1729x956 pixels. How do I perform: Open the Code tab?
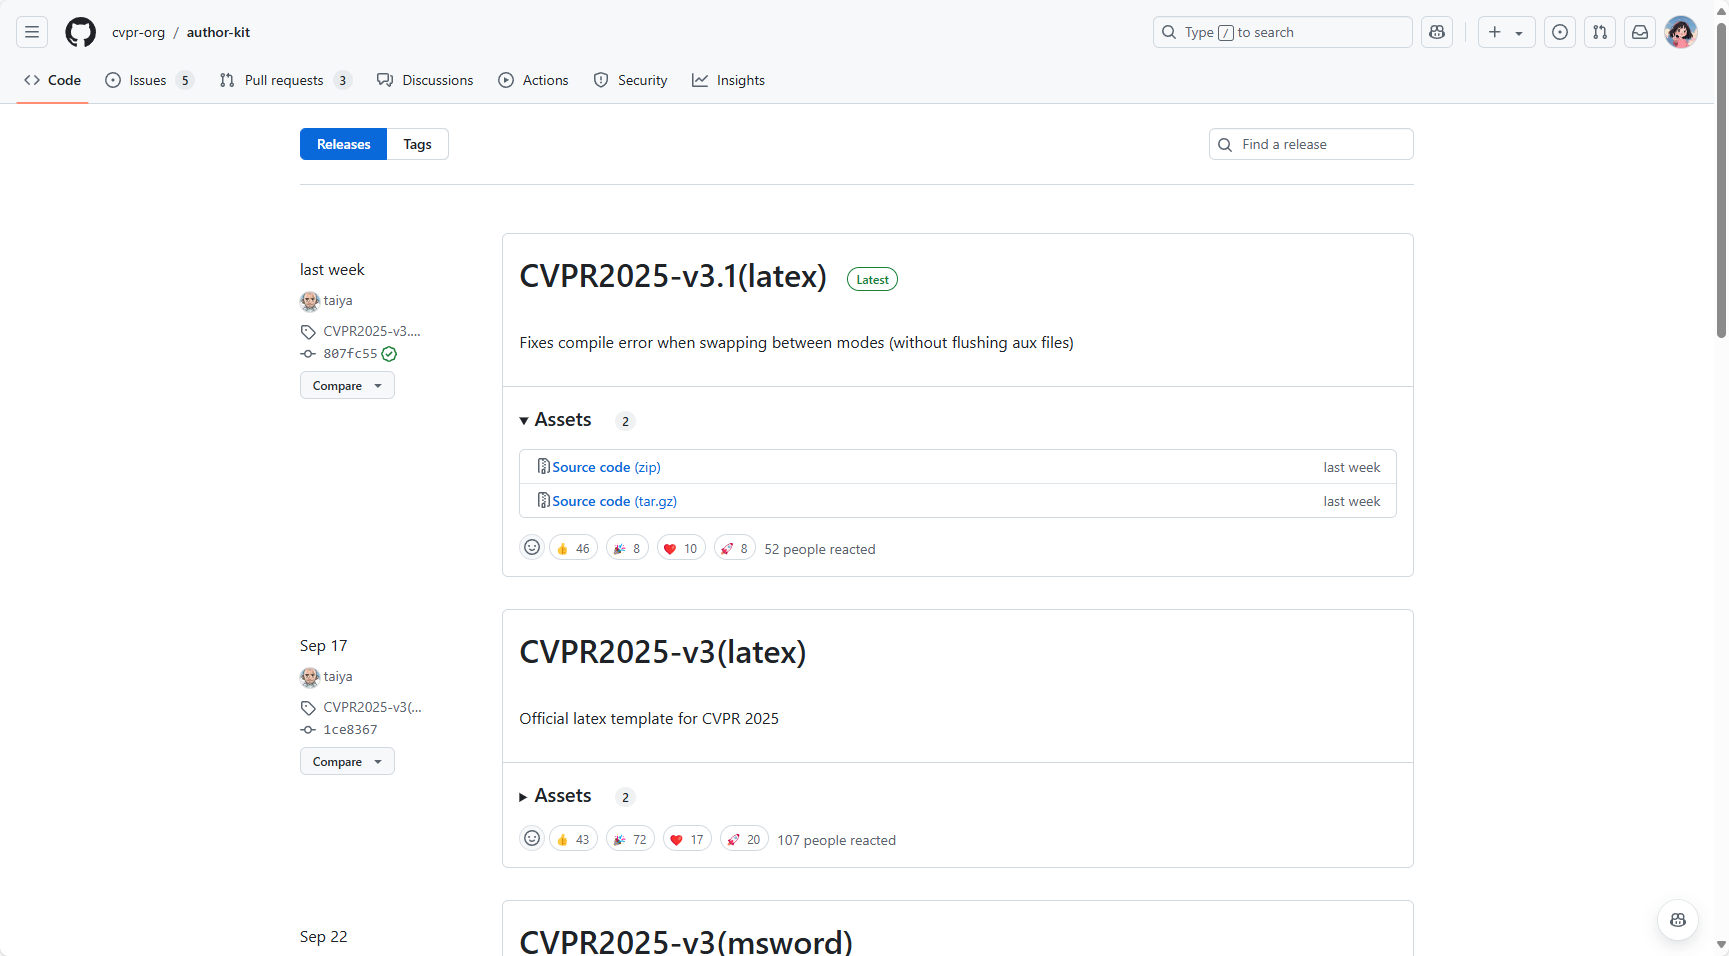(52, 80)
